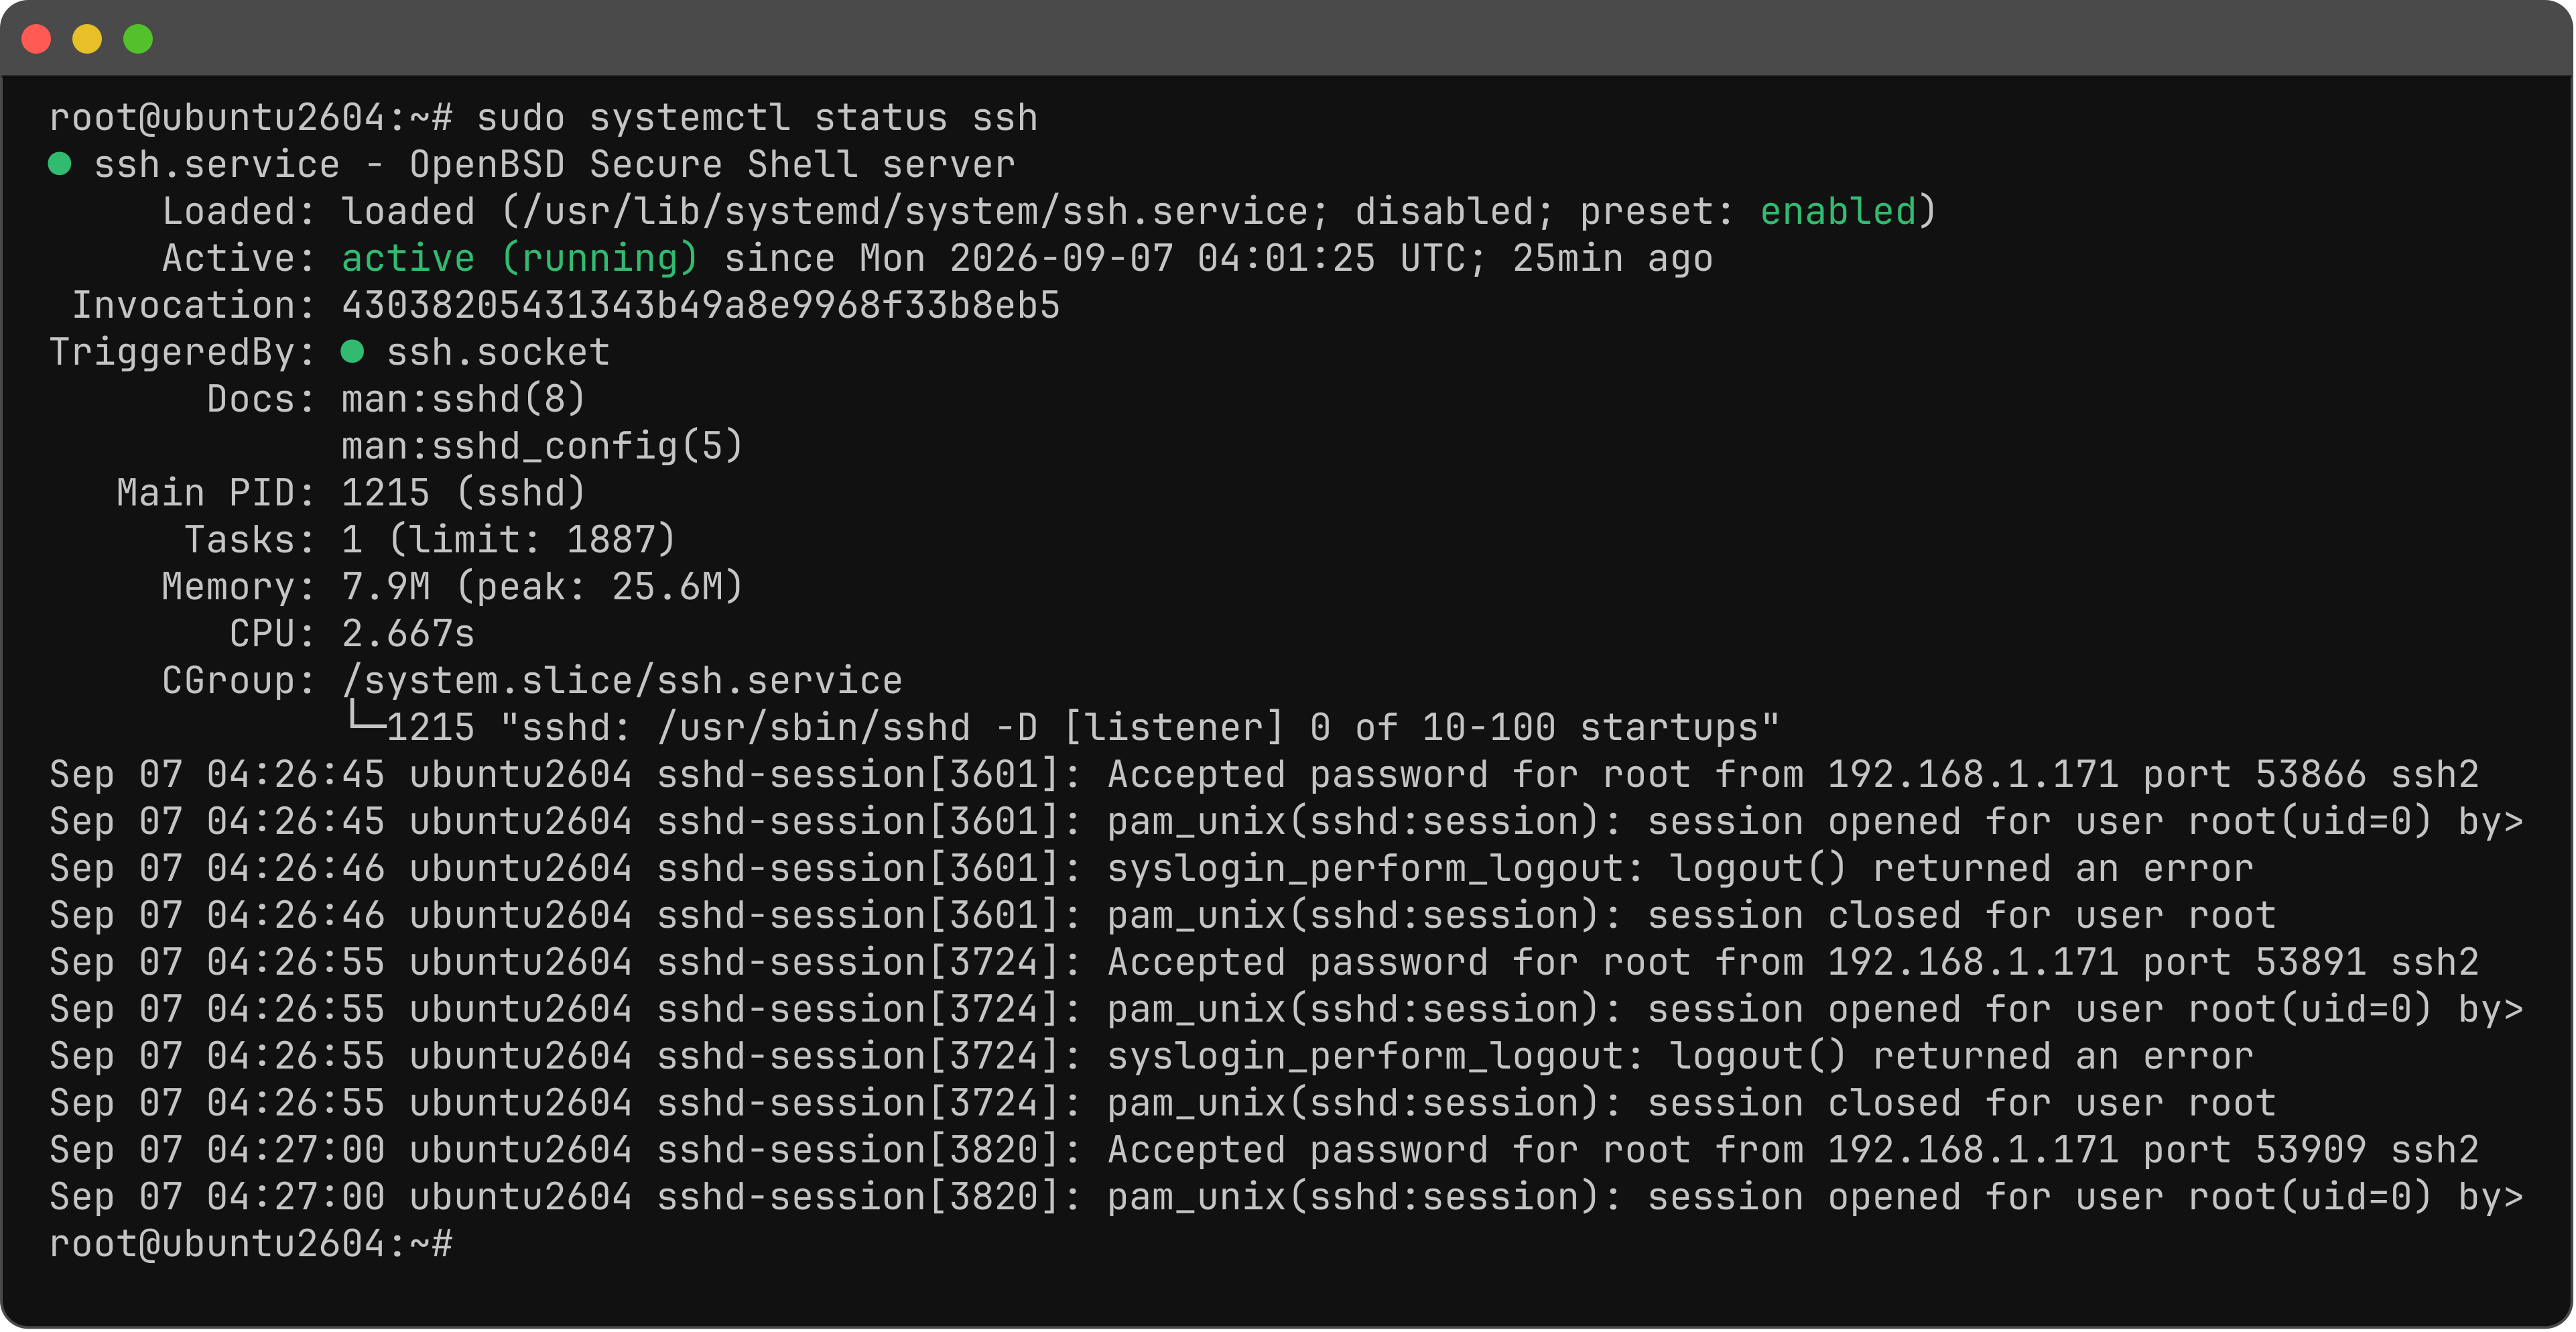The width and height of the screenshot is (2576, 1332).
Task: Click the green status dot before ssh.service
Action: coord(60,164)
